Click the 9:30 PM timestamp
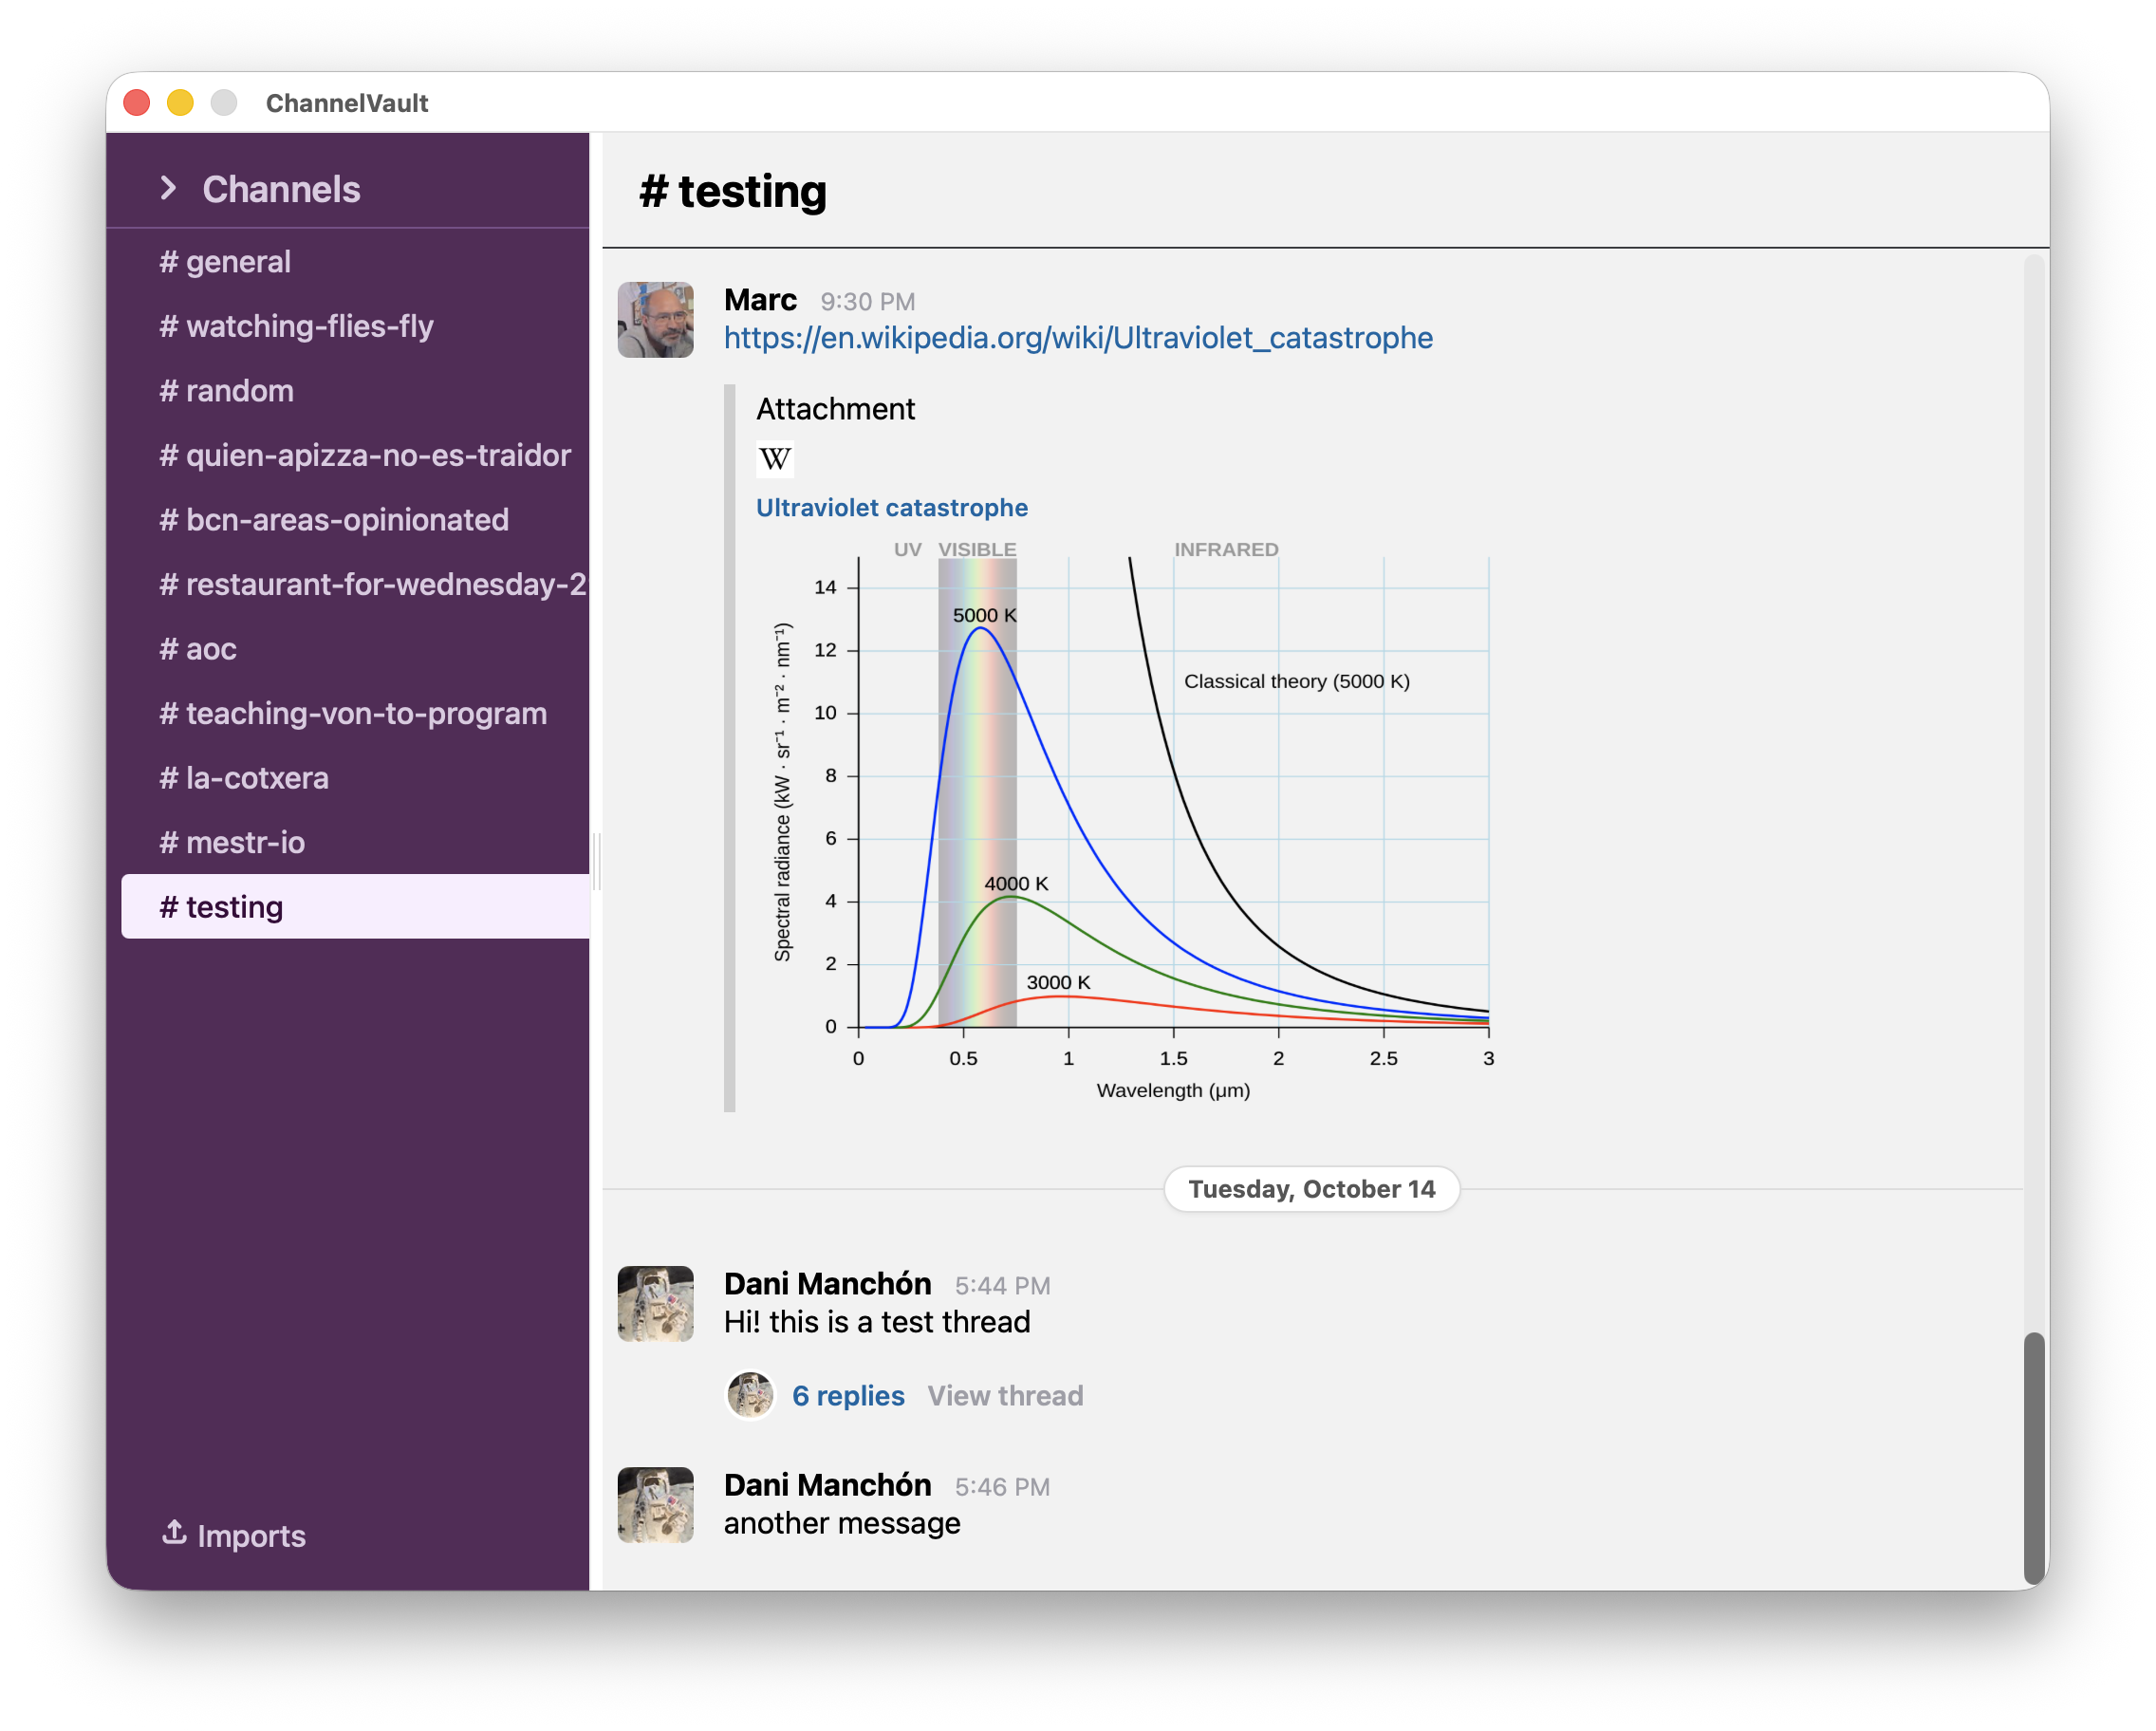This screenshot has width=2156, height=1731. 868,302
